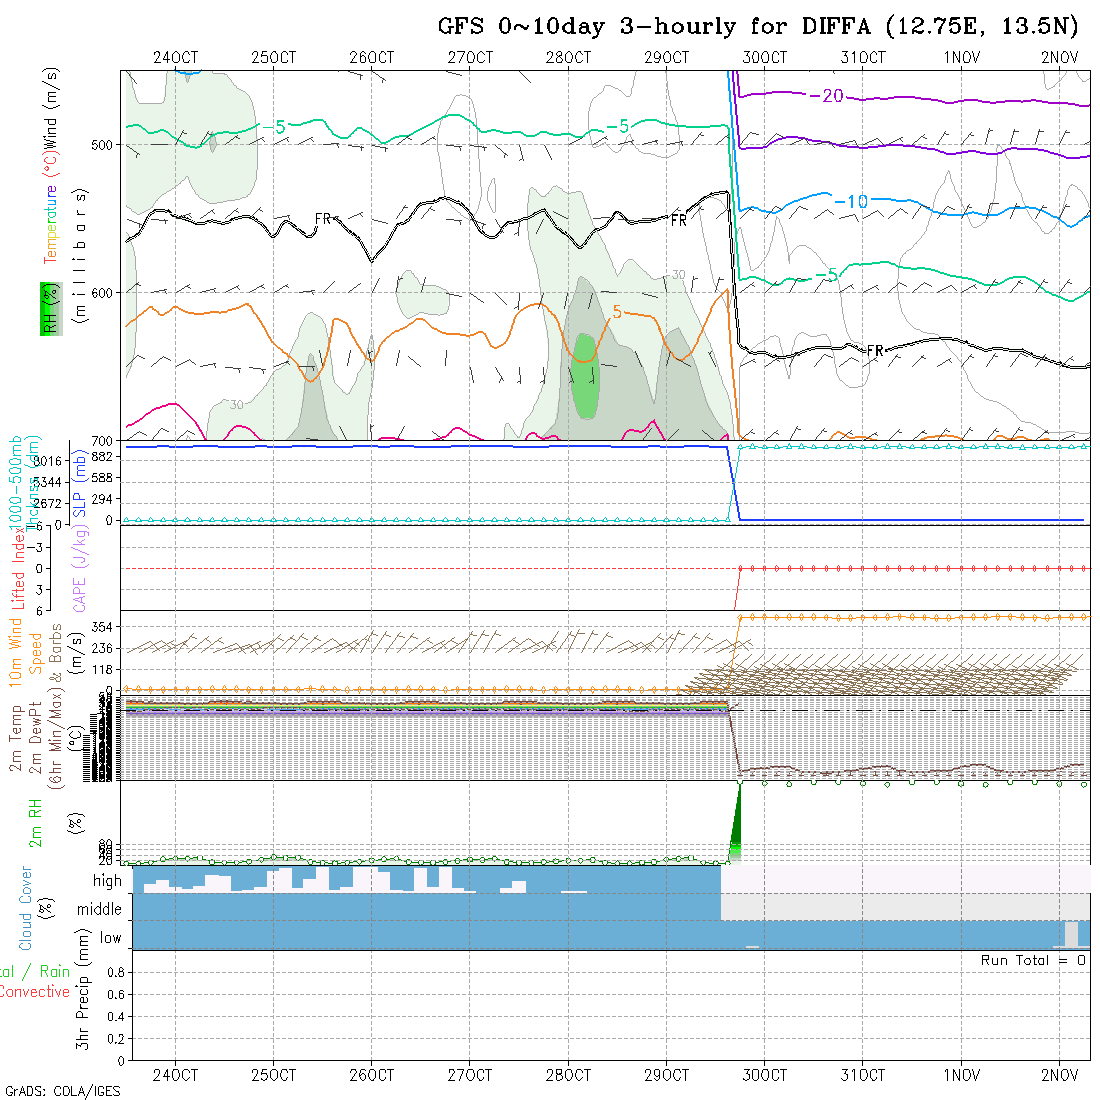Select 1NOV on the top time axis
Screen dimensions: 1100x1100
pyautogui.click(x=961, y=57)
